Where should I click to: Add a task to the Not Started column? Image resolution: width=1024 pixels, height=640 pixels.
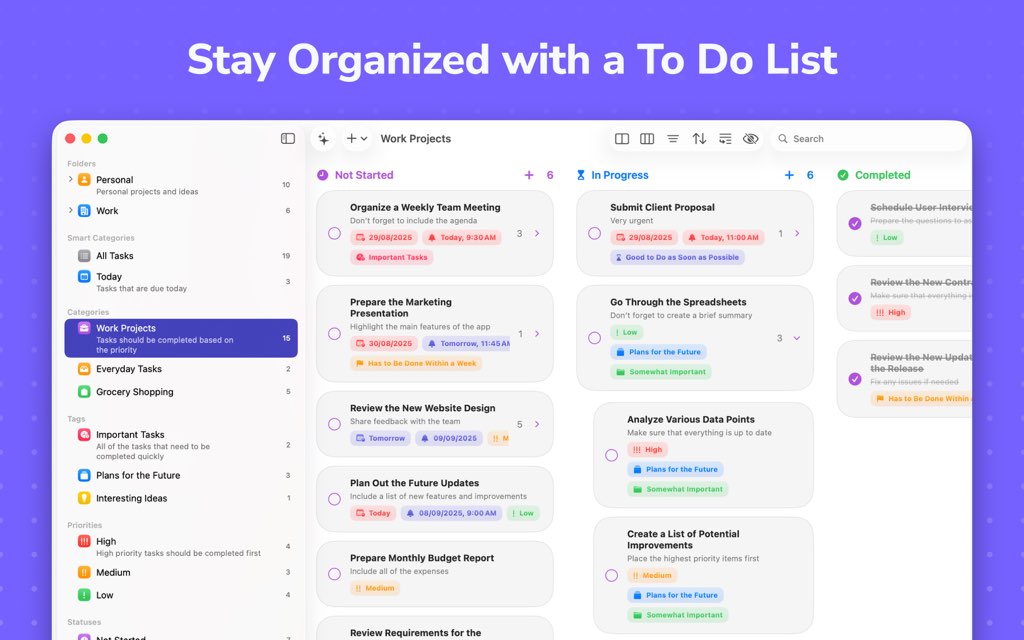(x=529, y=174)
